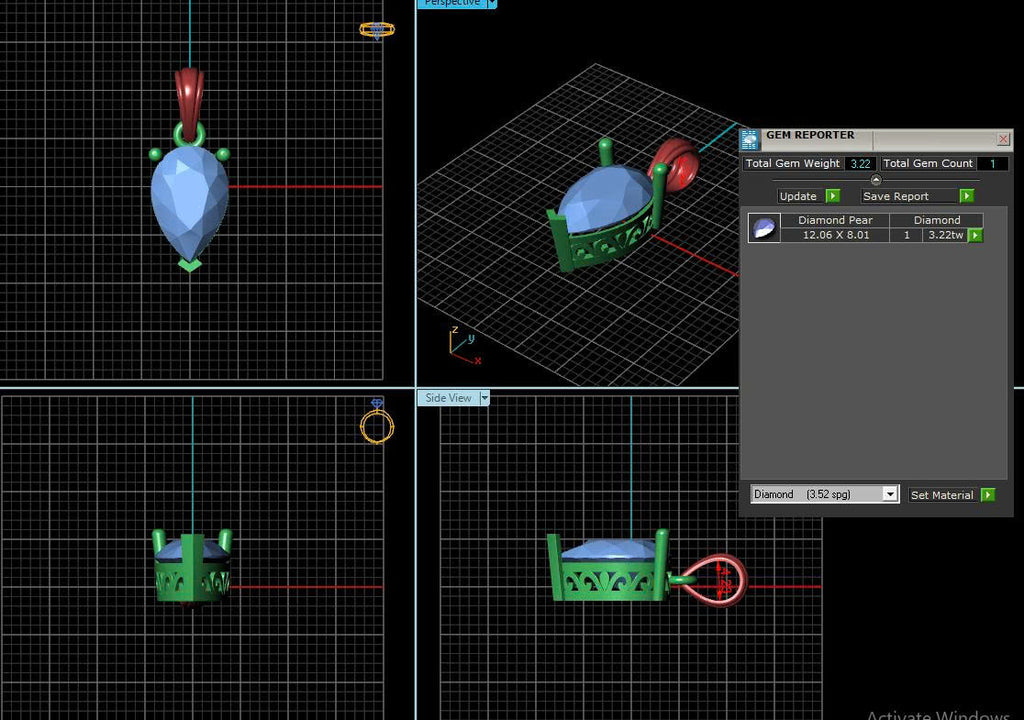
Task: Click the "3.22tw" weight cell
Action: (945, 235)
